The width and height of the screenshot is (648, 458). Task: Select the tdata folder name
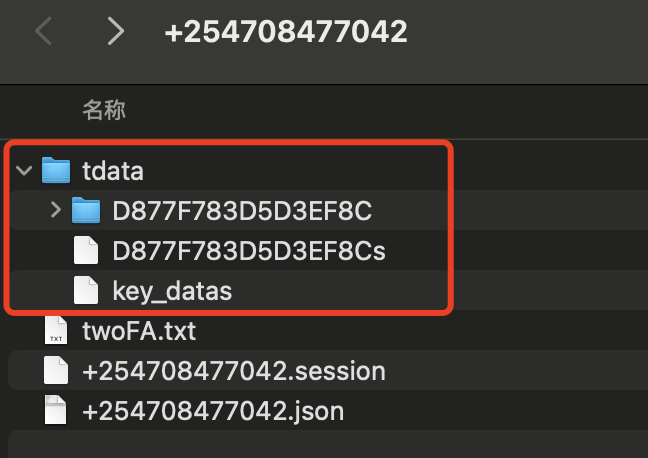[113, 171]
